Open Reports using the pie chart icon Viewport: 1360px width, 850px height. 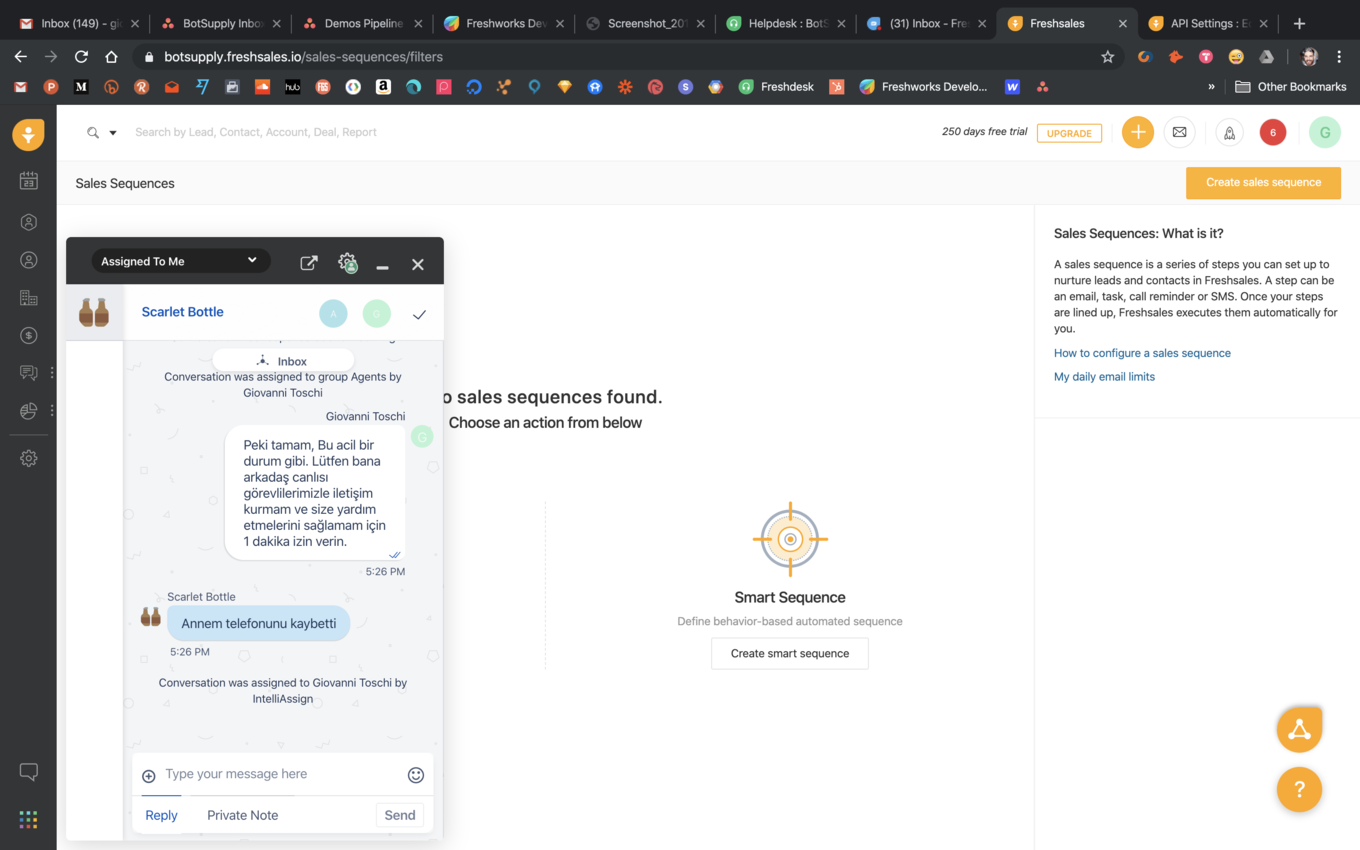click(28, 410)
